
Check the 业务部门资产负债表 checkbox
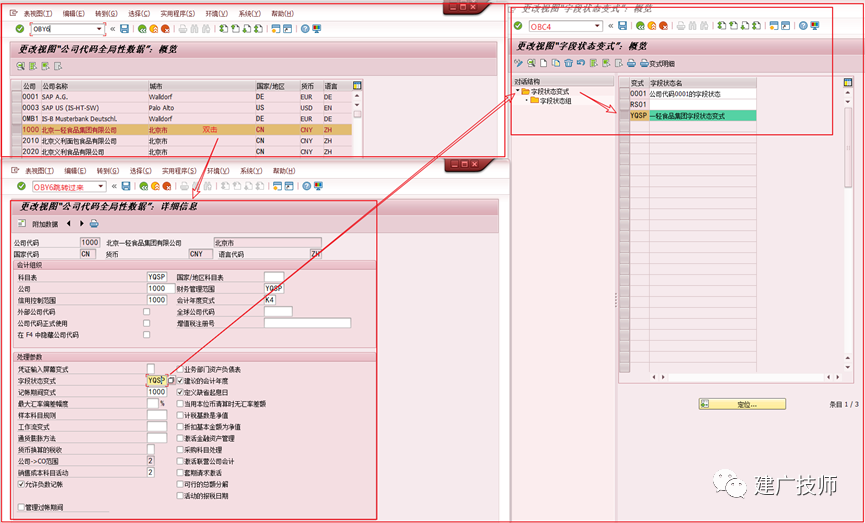click(x=180, y=369)
